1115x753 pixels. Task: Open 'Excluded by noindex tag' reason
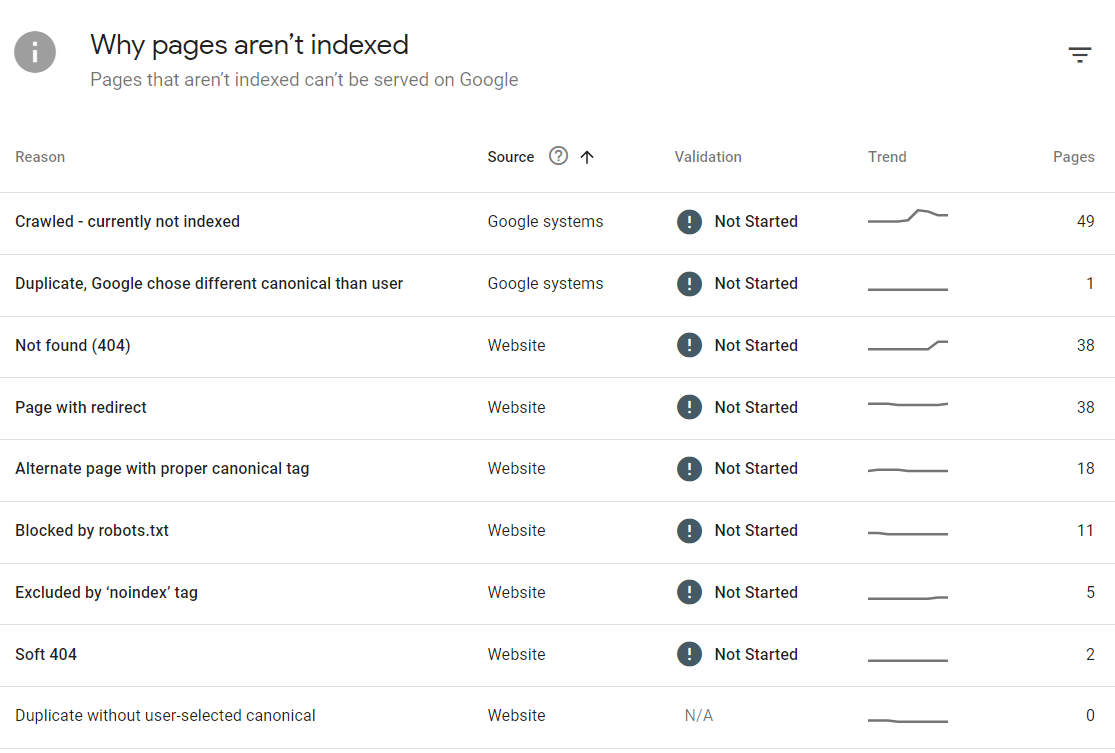click(x=107, y=593)
